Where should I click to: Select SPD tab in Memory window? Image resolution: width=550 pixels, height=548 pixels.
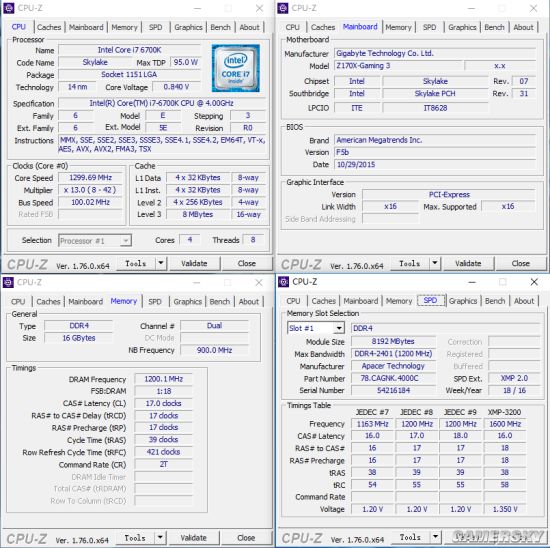click(x=155, y=301)
